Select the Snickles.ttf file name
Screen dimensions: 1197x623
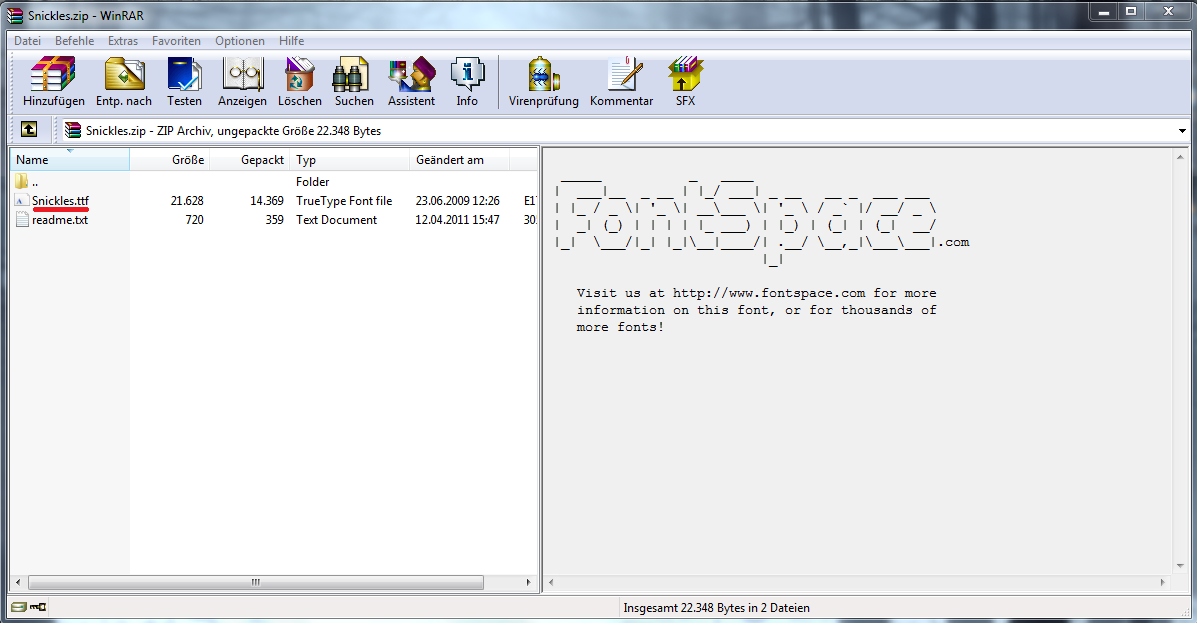click(60, 201)
